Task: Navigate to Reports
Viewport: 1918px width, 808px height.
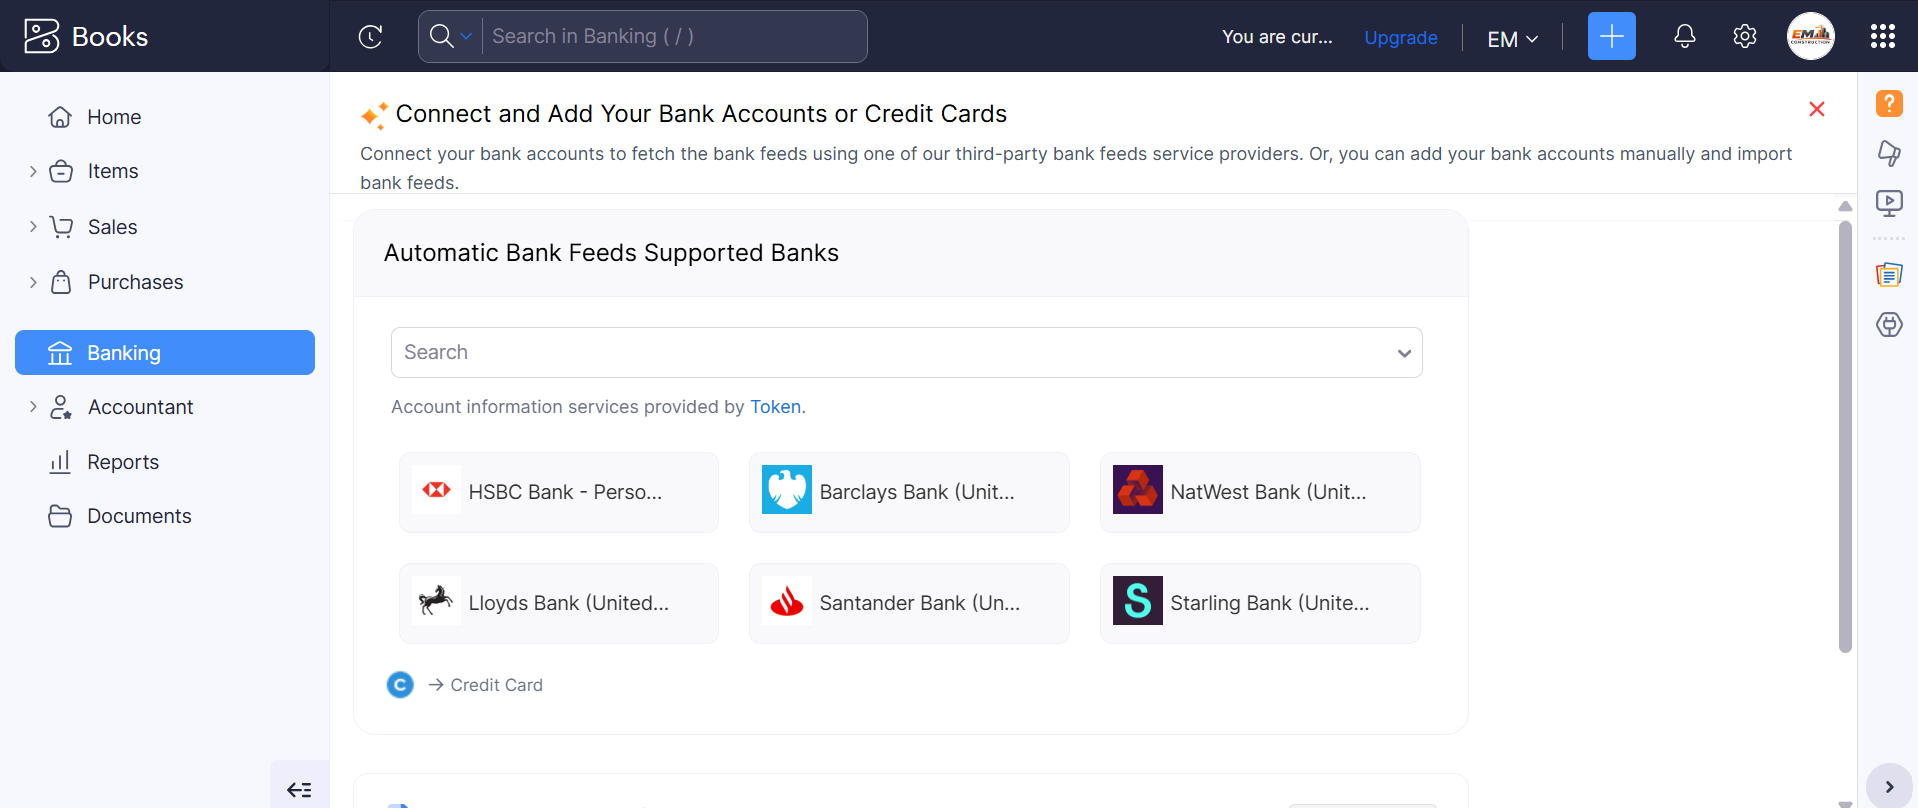Action: click(x=123, y=461)
